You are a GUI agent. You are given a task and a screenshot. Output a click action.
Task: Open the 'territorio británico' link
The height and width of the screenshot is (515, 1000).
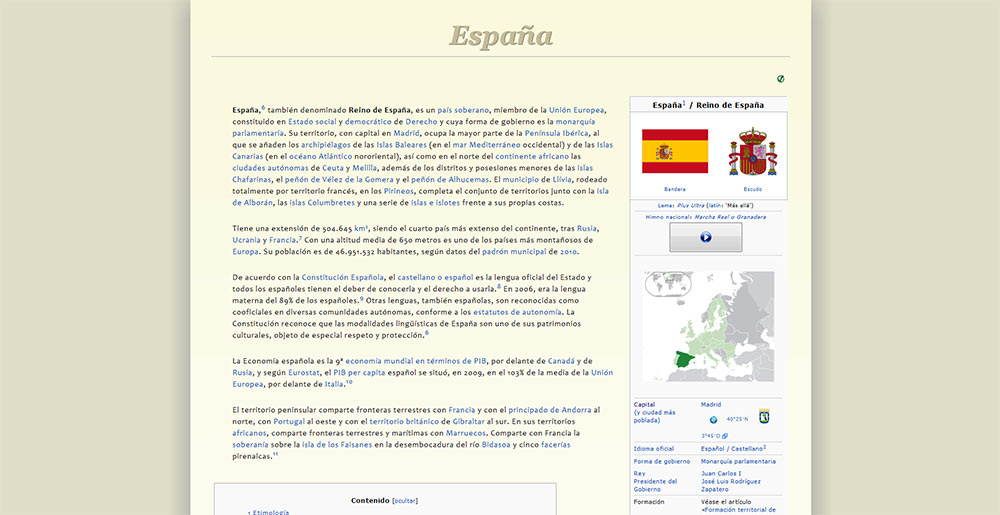tap(404, 421)
